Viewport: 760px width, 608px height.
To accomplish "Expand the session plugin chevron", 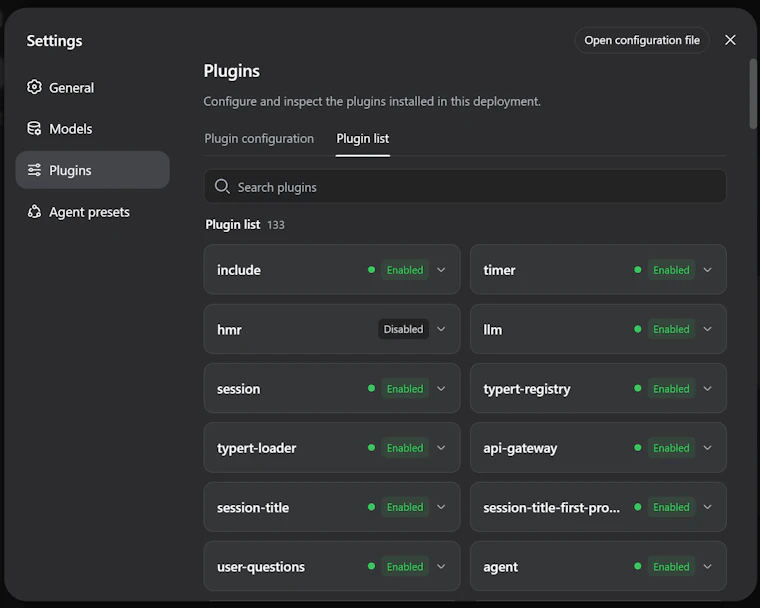I will tap(441, 389).
